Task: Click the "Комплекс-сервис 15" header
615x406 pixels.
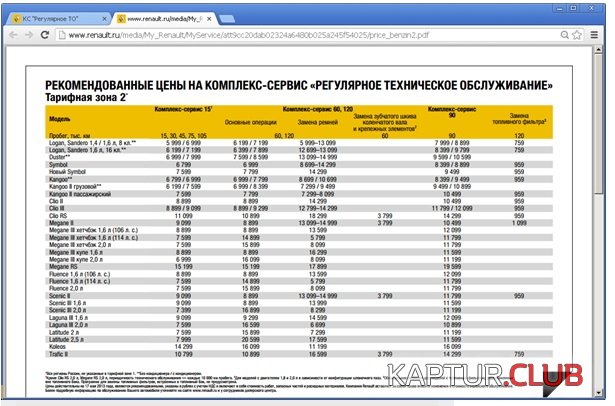Action: pyautogui.click(x=183, y=109)
